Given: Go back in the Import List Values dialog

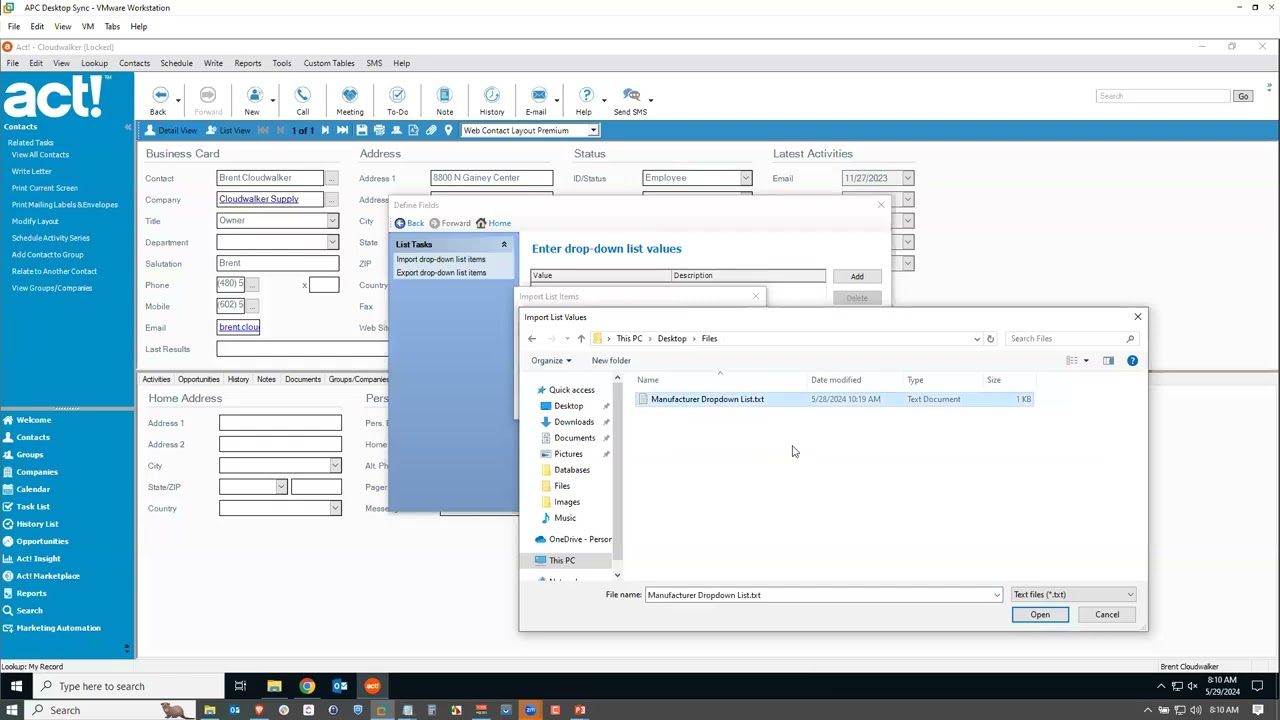Looking at the screenshot, I should click(x=532, y=339).
